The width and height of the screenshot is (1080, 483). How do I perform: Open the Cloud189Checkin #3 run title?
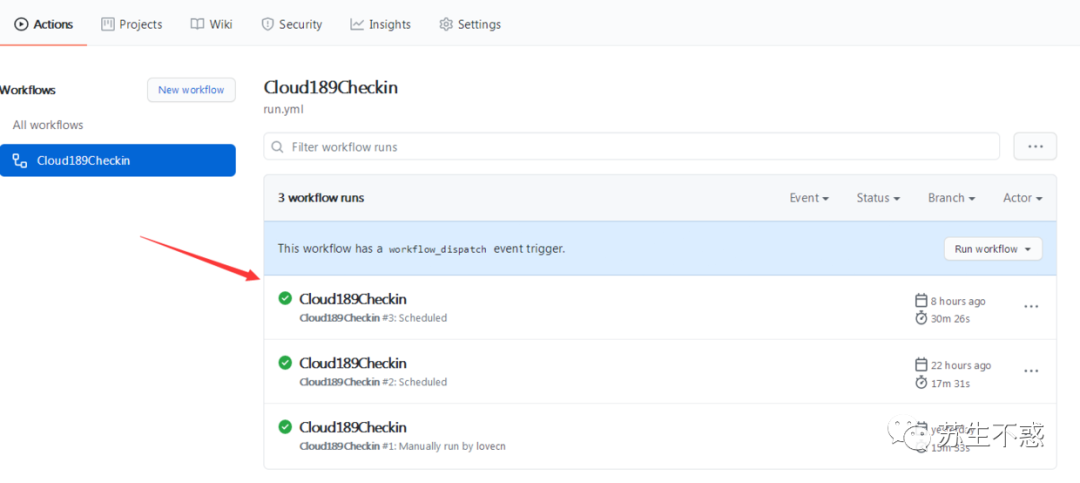pos(353,299)
